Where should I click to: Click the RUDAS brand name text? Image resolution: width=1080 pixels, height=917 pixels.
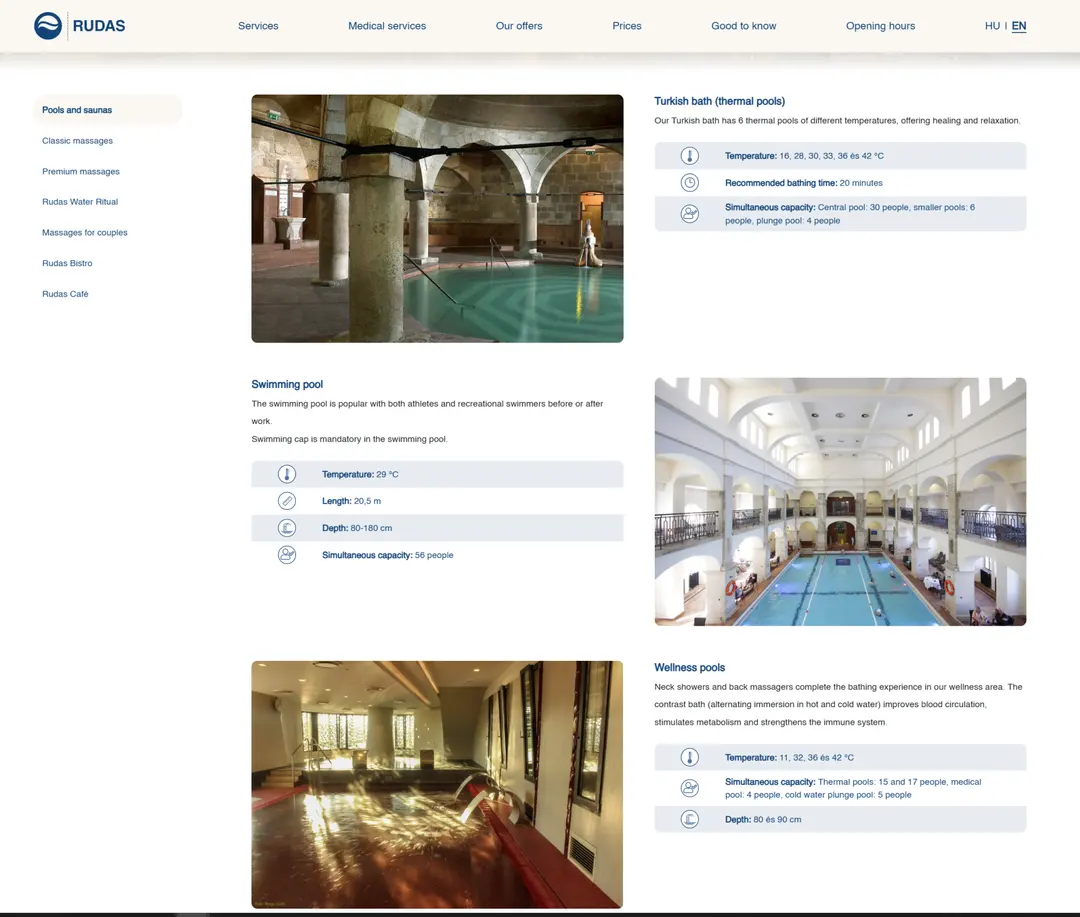[99, 26]
